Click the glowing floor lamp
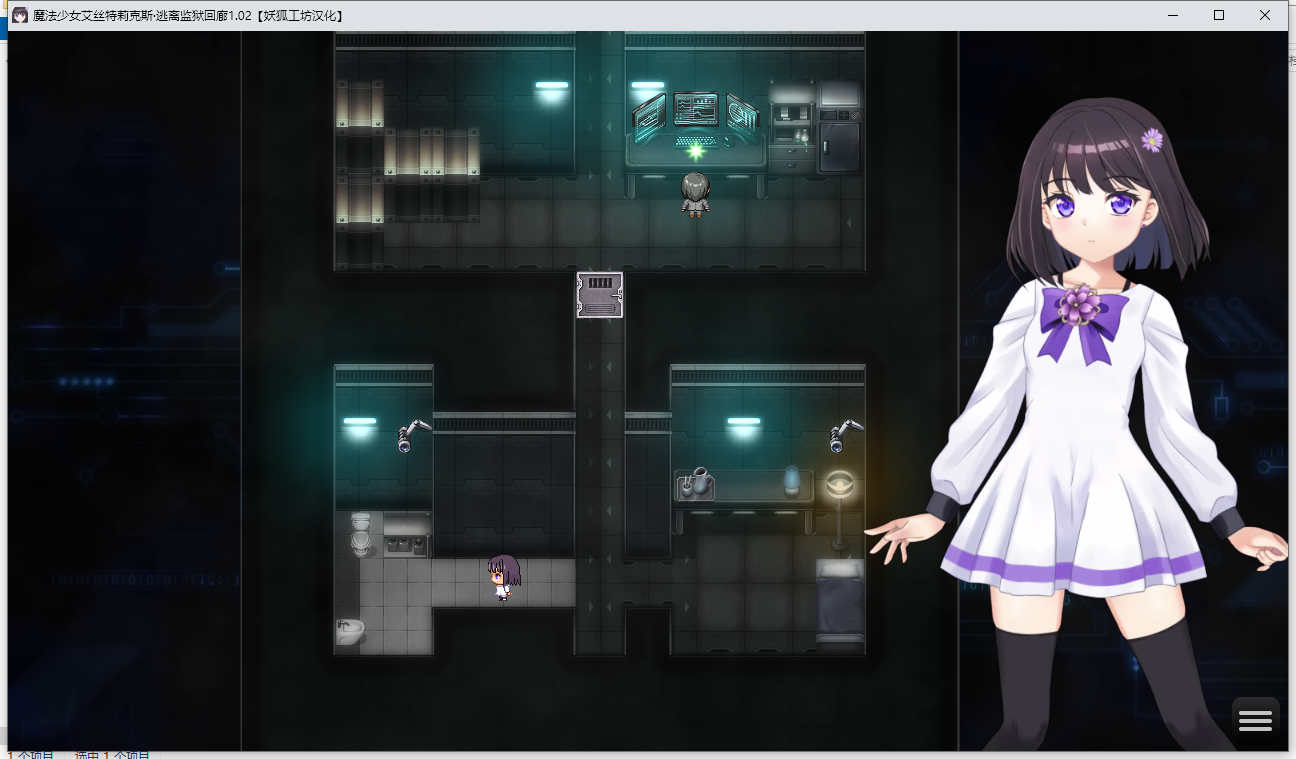This screenshot has height=759, width=1296. 840,510
